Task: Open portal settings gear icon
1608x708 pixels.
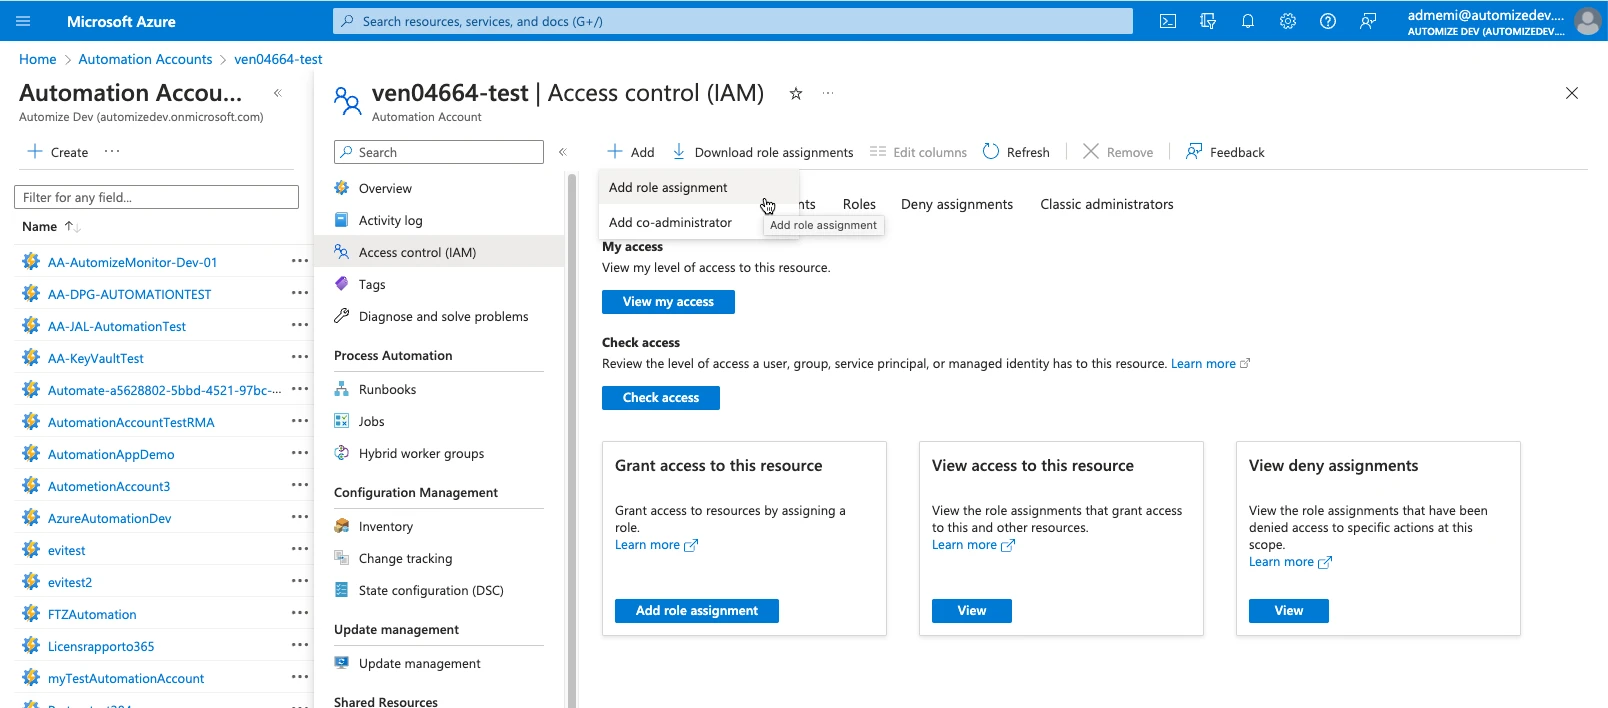Action: (x=1287, y=21)
